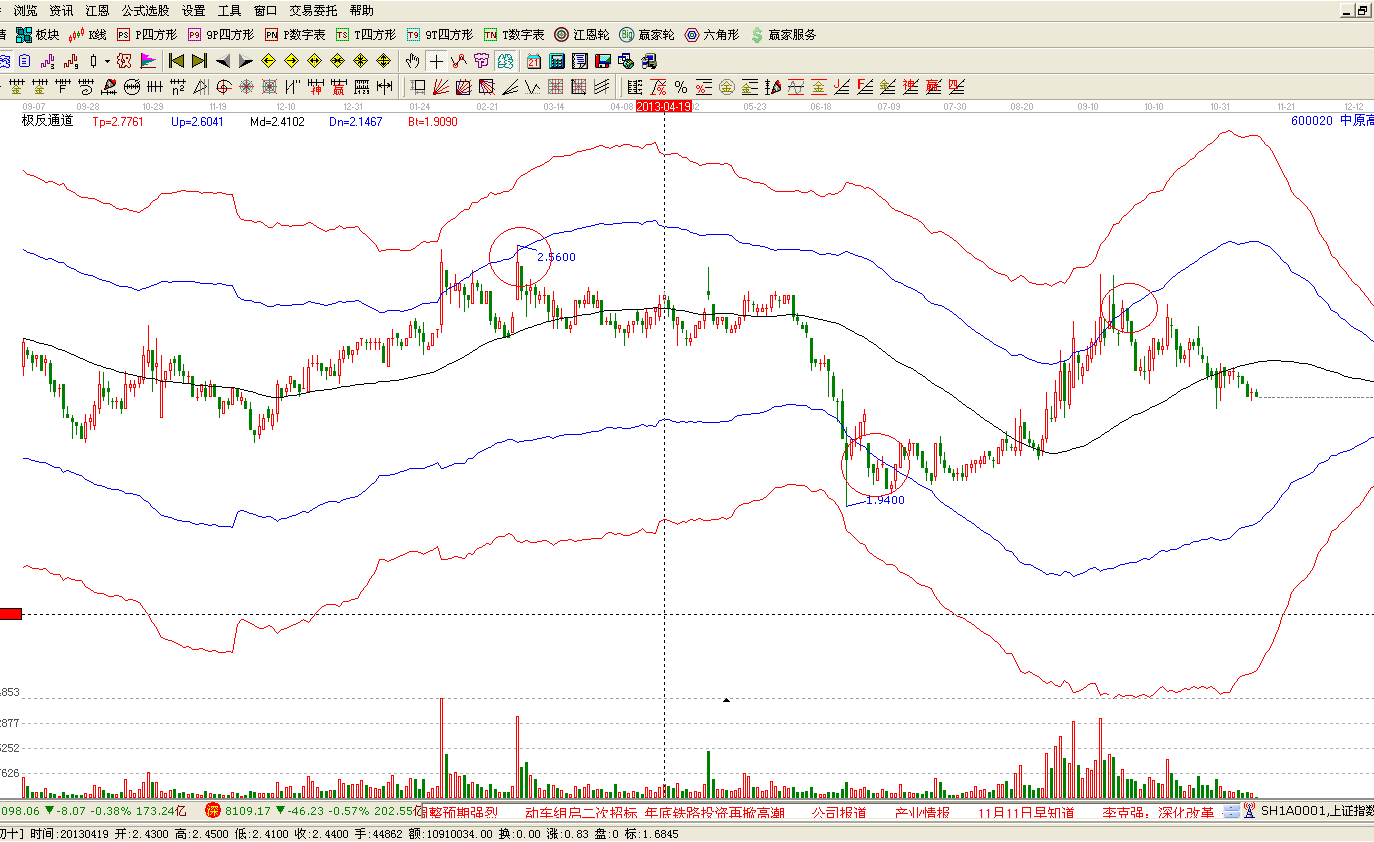This screenshot has width=1374, height=842.
Task: Open the 公司报道 news link
Action: pos(838,812)
